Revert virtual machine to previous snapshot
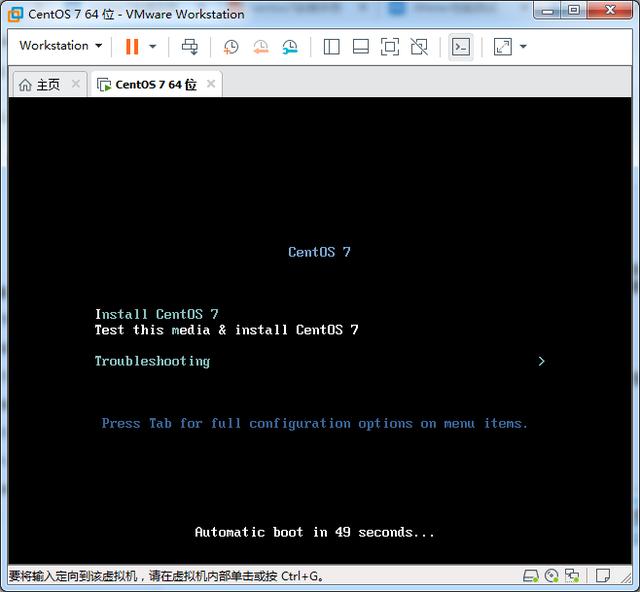640x592 pixels. click(261, 47)
